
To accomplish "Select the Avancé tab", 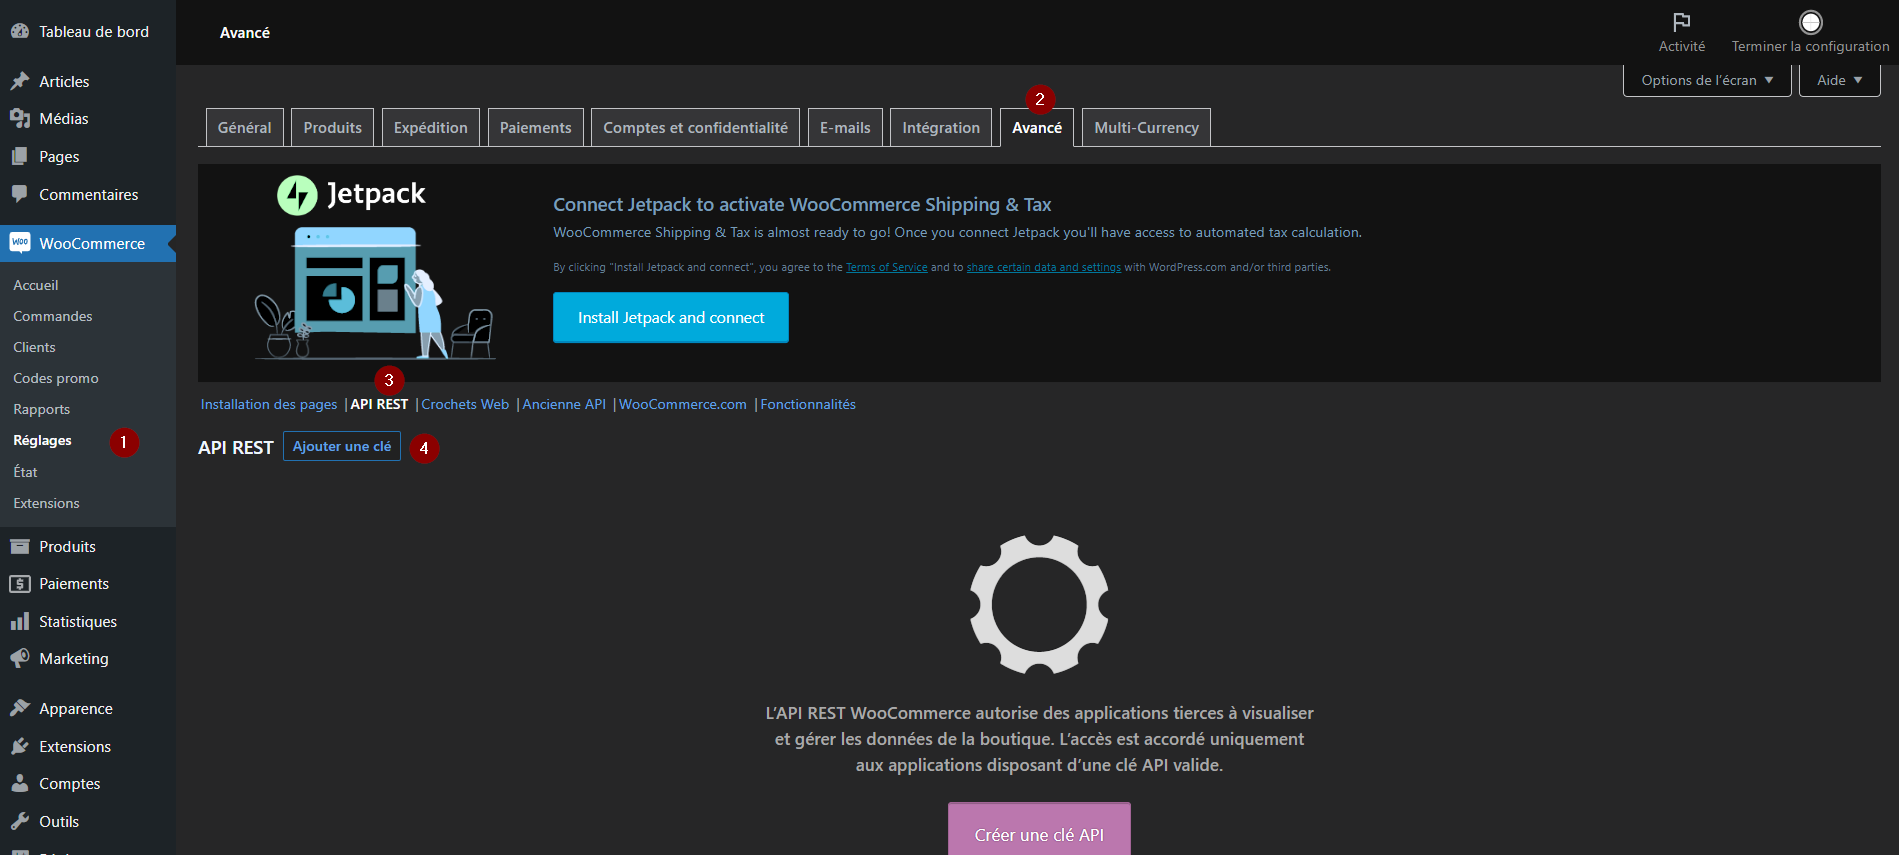I will [1037, 127].
